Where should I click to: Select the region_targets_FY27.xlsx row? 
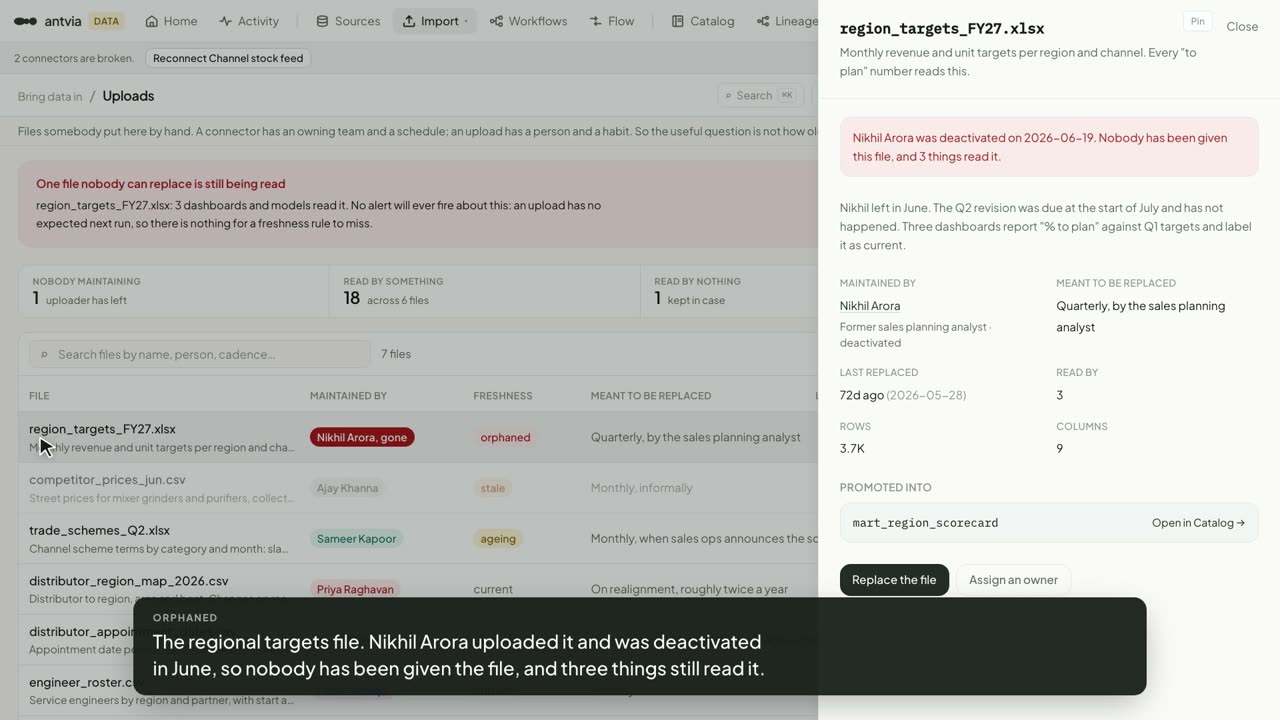point(418,437)
